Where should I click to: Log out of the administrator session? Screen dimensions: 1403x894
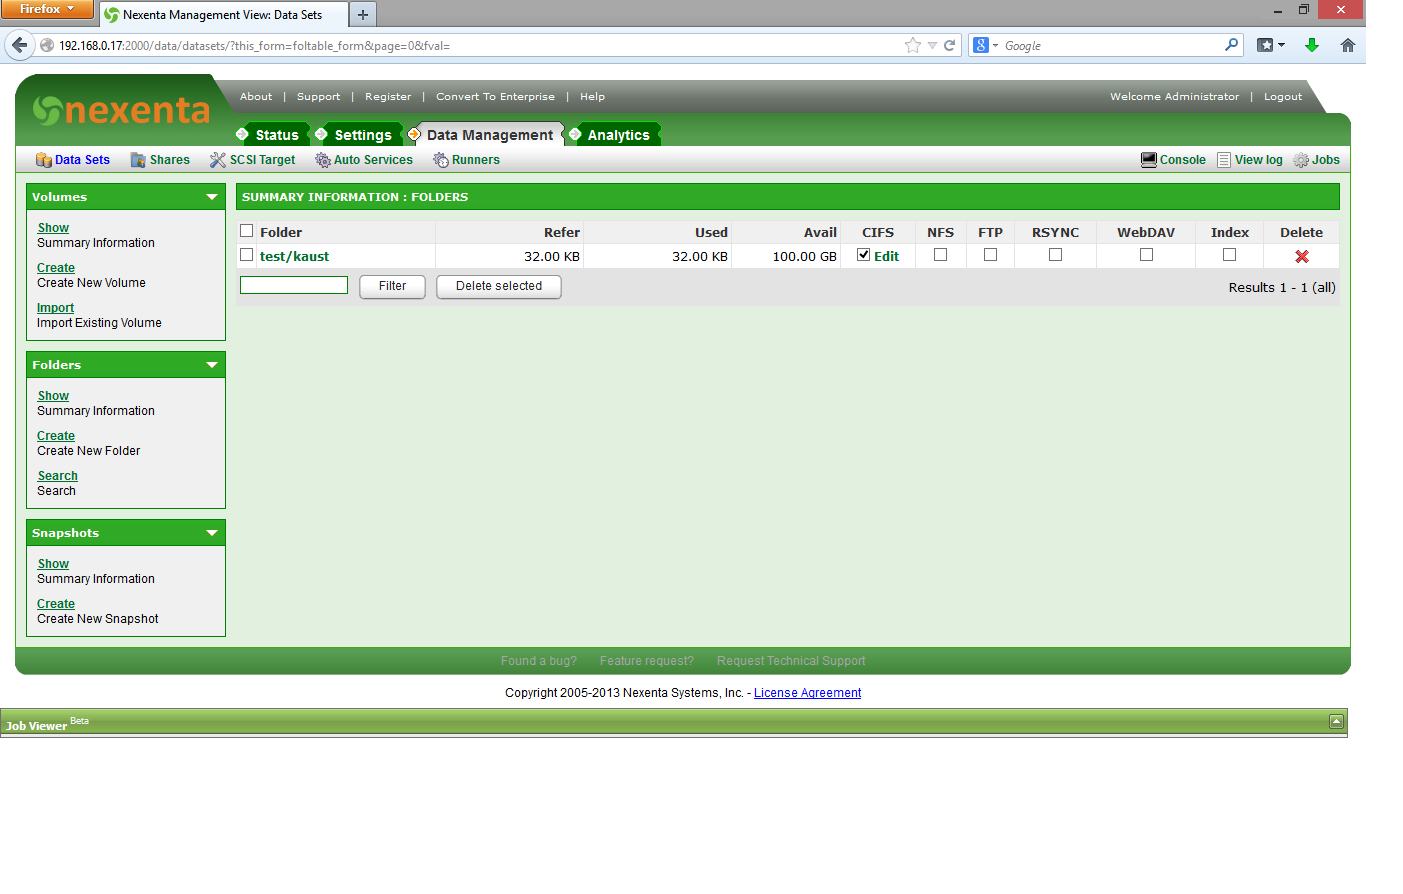click(1283, 97)
